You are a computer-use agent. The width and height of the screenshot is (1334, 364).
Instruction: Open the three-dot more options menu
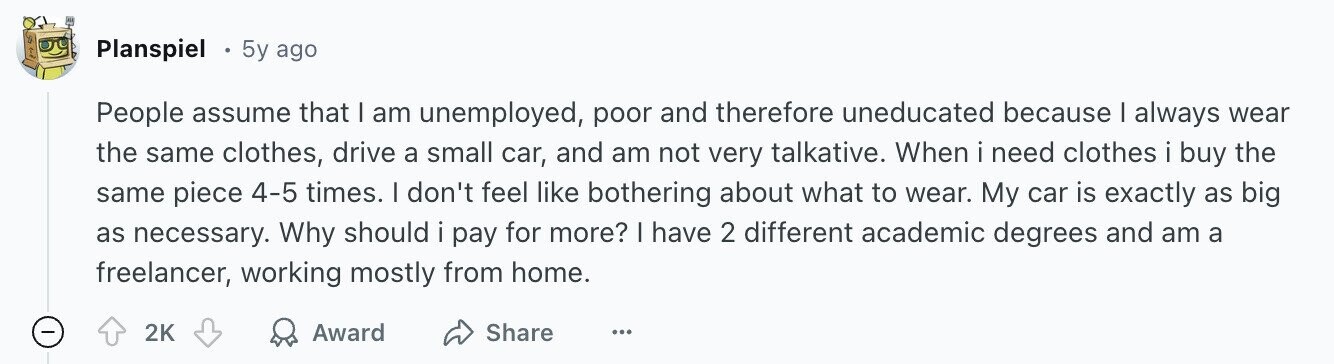(x=622, y=332)
